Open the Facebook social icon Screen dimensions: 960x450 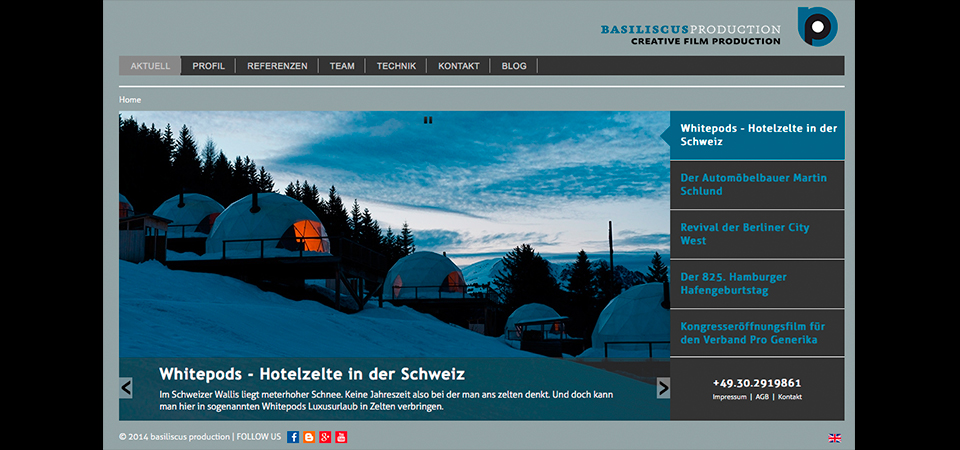click(x=293, y=437)
